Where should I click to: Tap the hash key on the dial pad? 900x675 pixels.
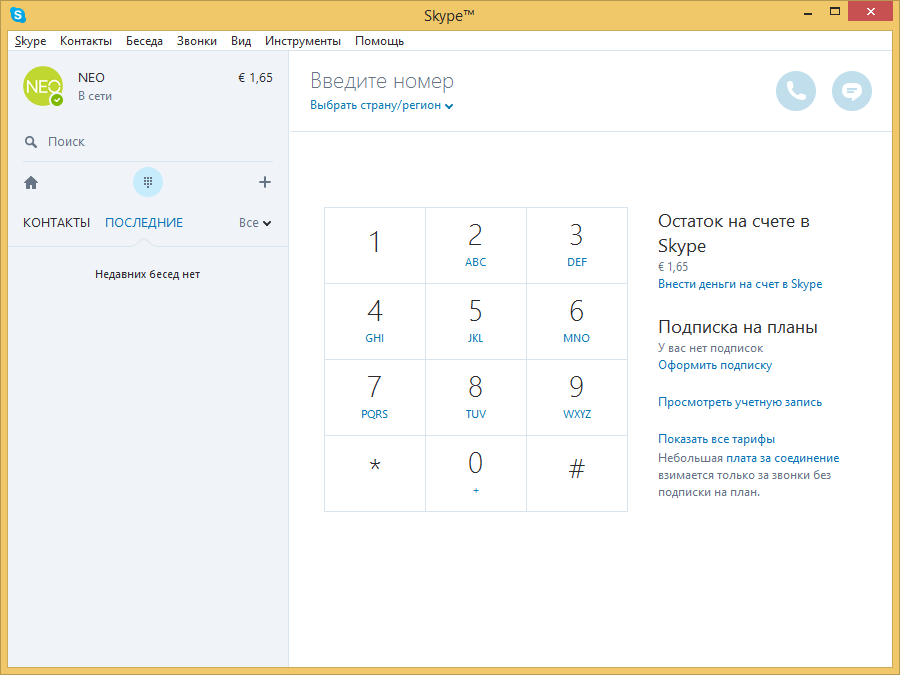[577, 474]
